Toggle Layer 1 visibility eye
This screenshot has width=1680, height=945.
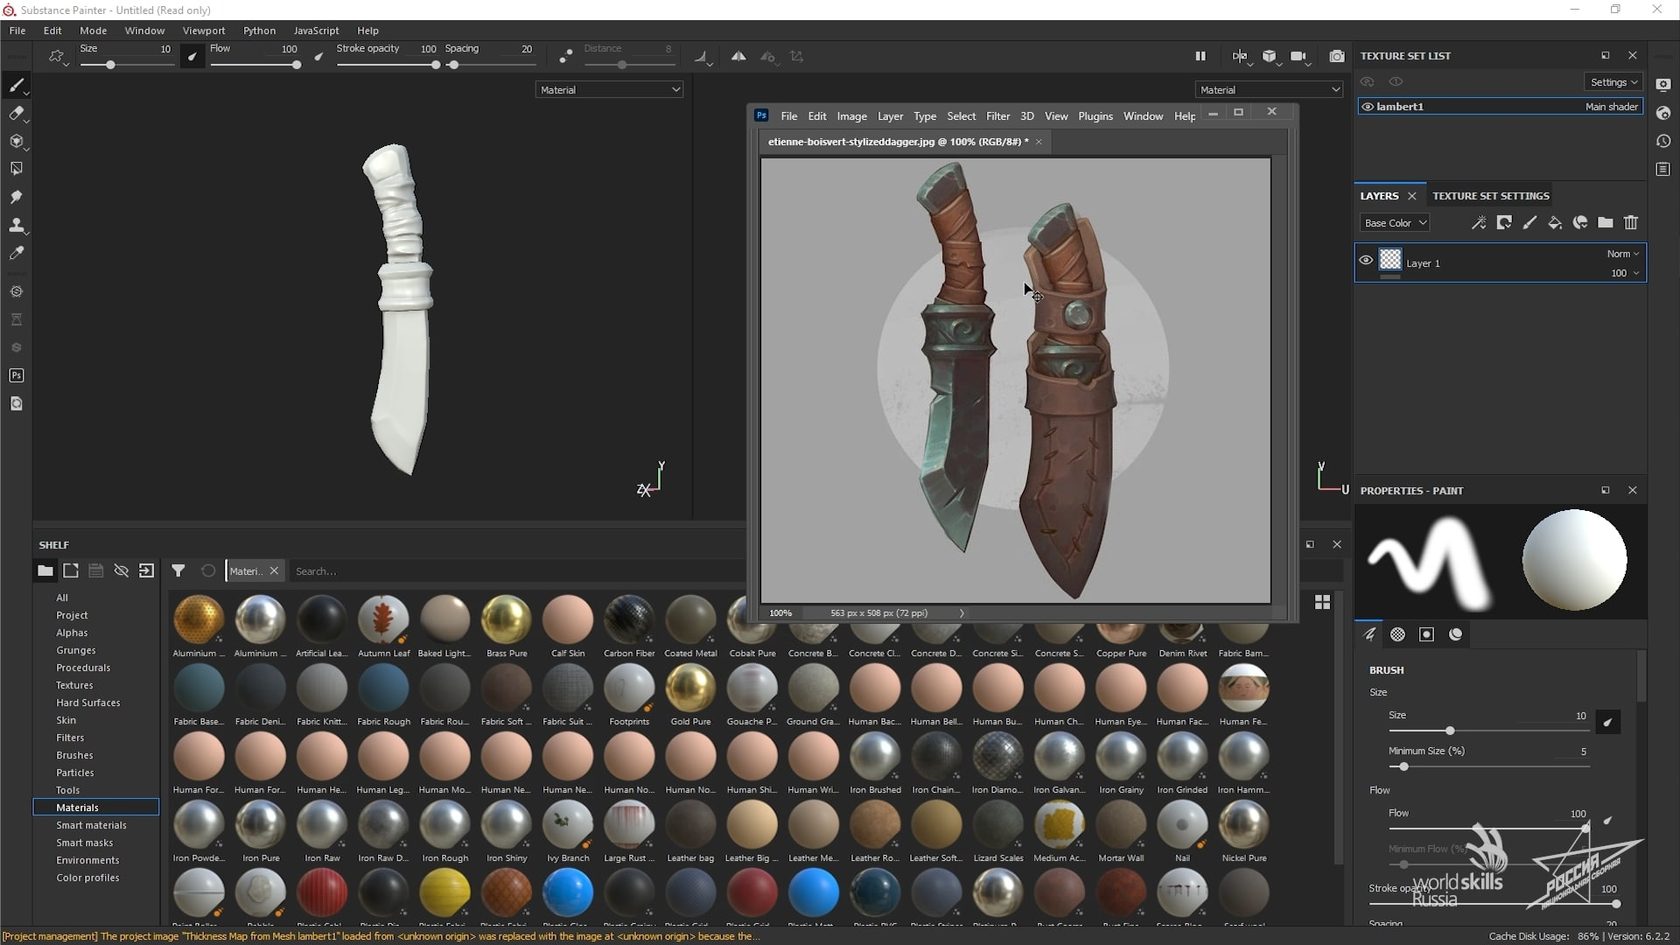[x=1366, y=260]
